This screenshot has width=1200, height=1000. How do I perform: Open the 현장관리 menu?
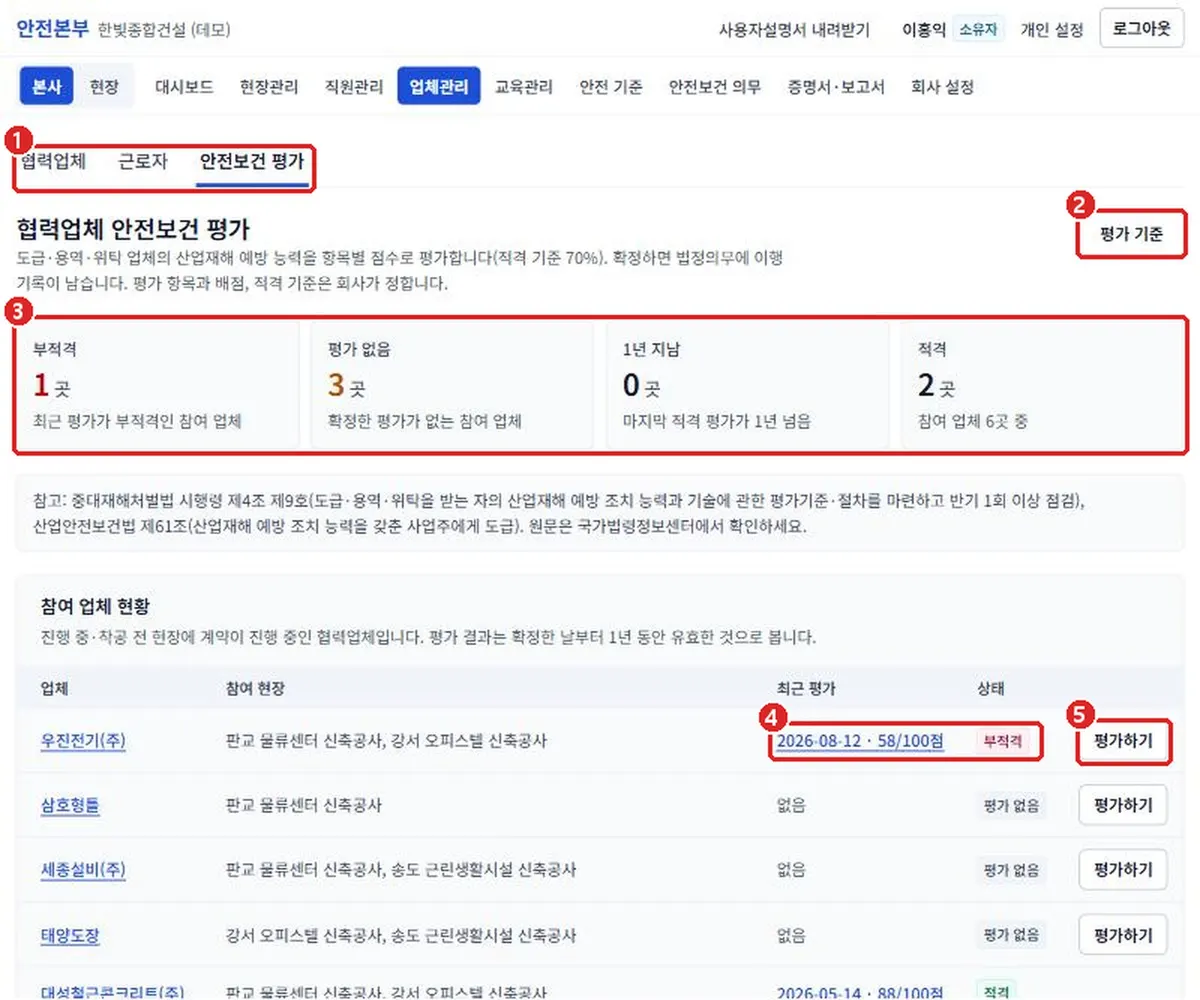tap(269, 87)
